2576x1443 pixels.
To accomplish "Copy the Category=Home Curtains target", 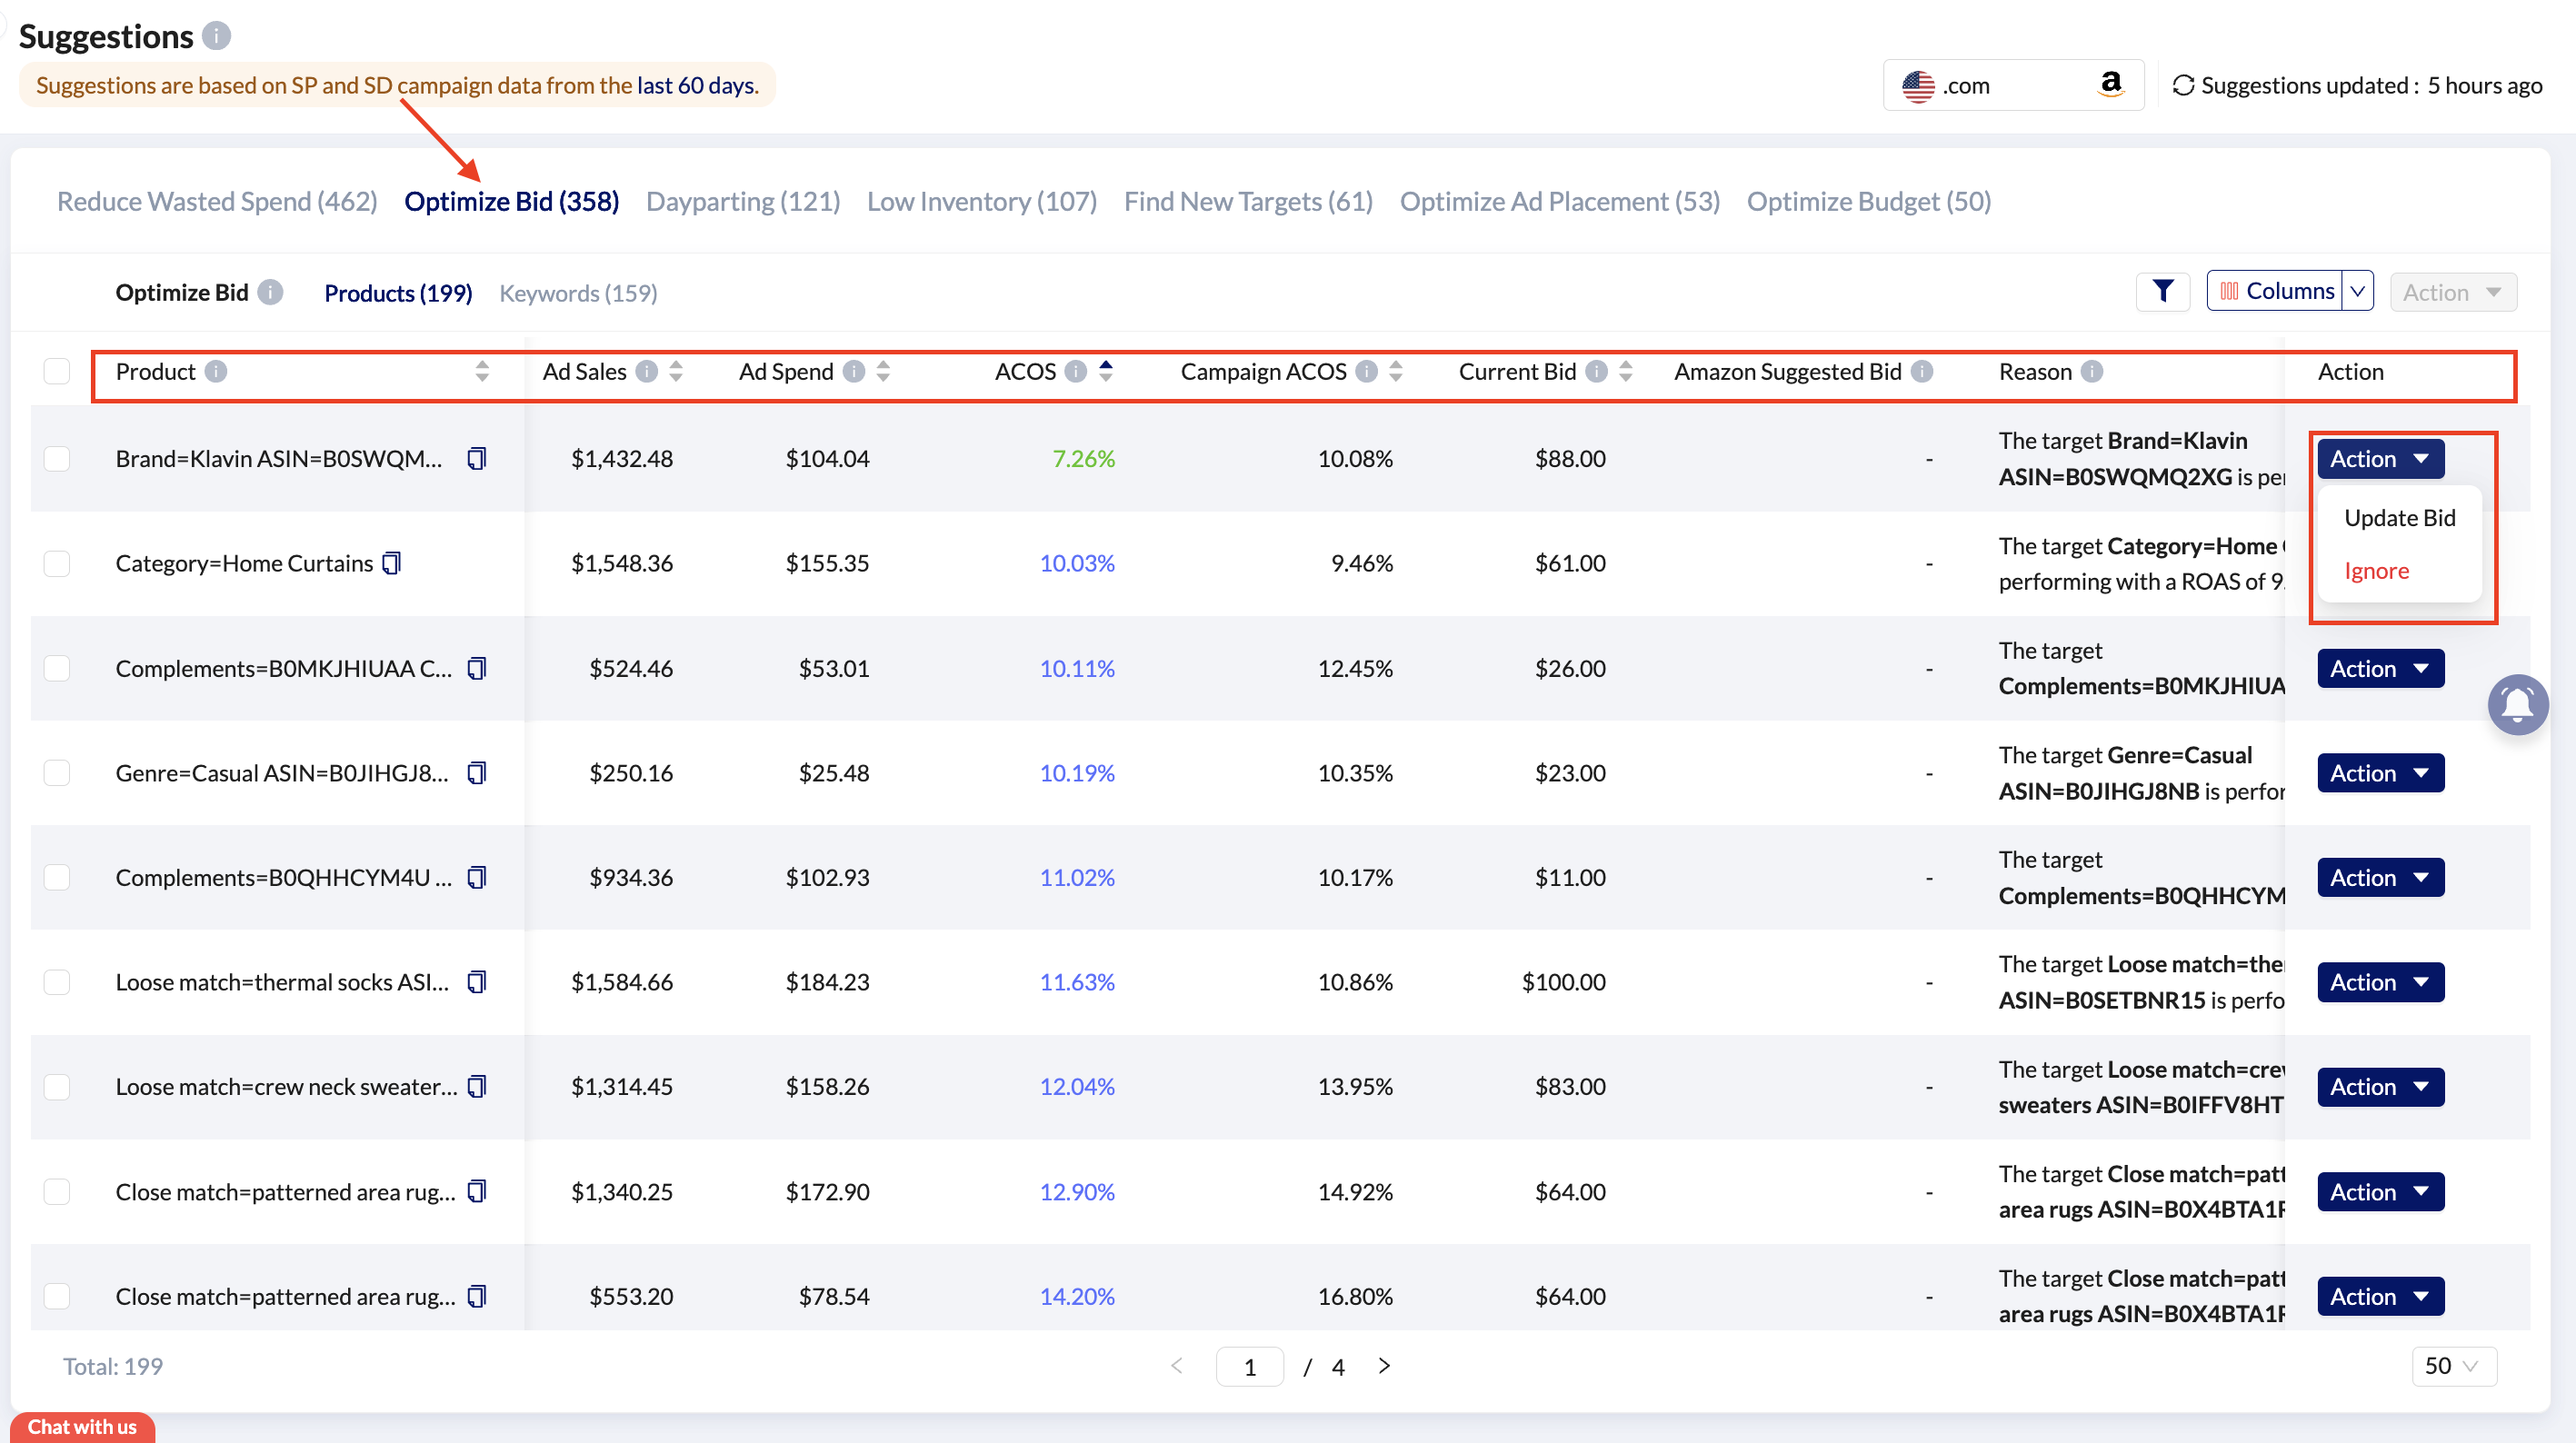I will (x=392, y=563).
